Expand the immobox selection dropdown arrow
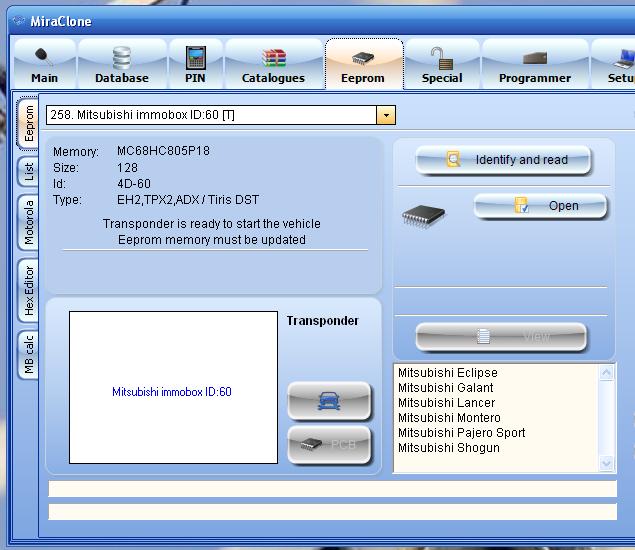Viewport: 635px width, 550px height. [x=386, y=115]
